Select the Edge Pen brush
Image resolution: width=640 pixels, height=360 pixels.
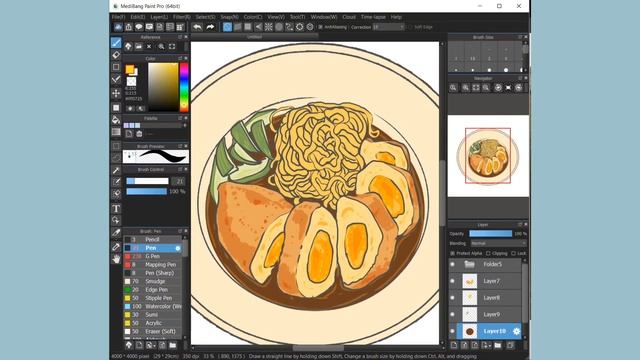[153, 290]
